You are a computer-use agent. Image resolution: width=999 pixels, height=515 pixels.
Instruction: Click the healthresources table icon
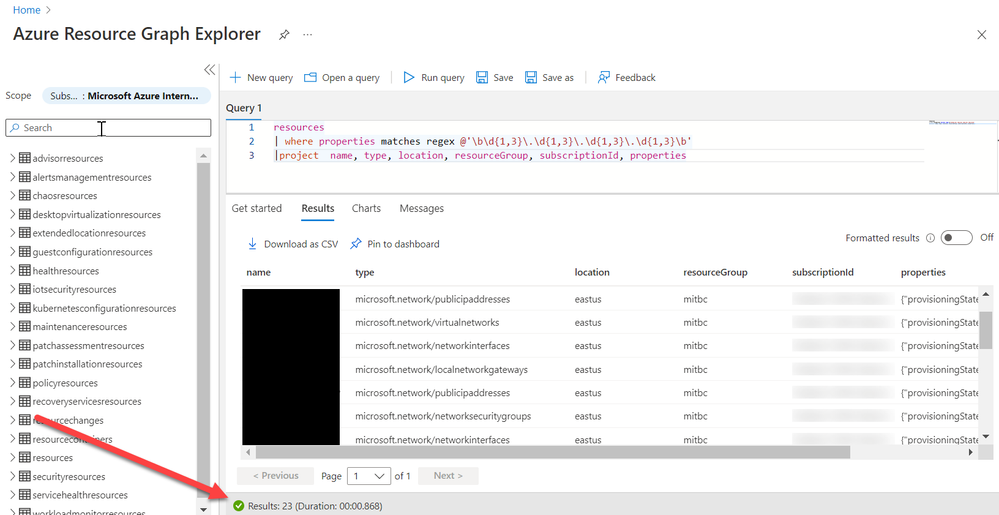pos(25,270)
